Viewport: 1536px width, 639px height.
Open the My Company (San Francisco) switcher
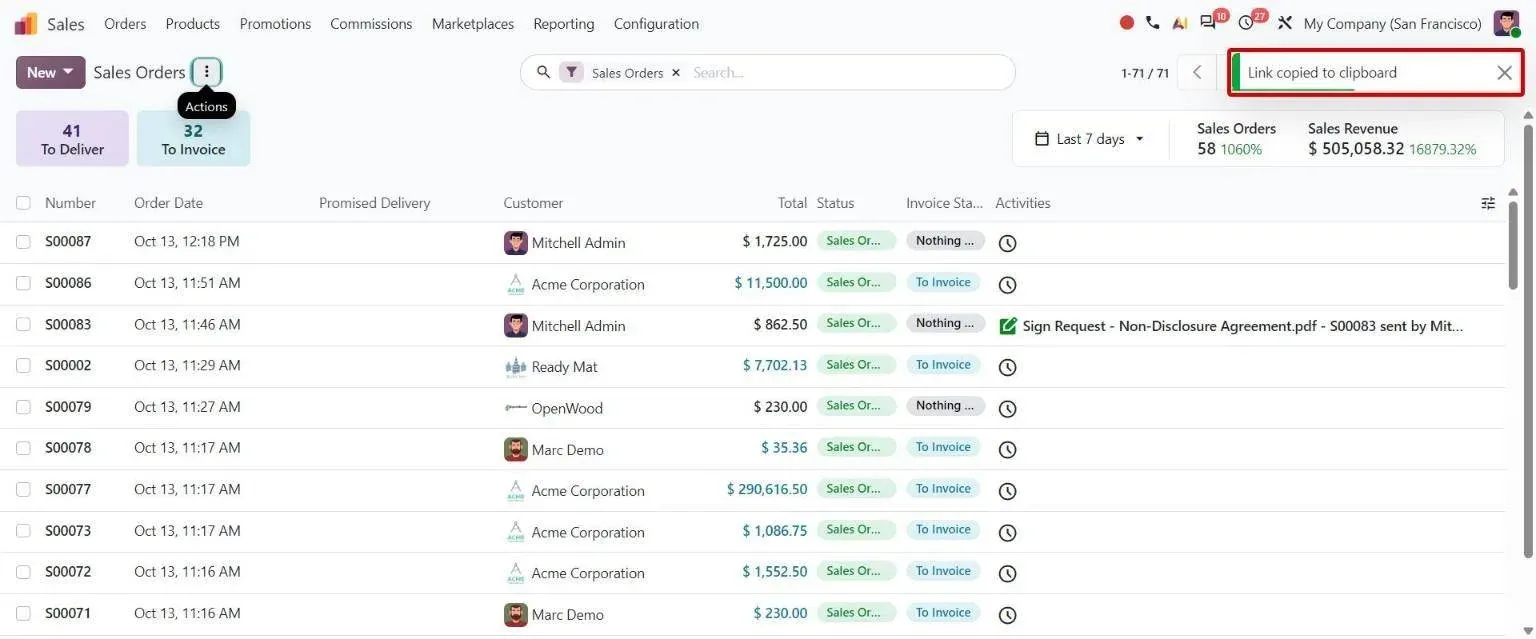click(x=1392, y=23)
